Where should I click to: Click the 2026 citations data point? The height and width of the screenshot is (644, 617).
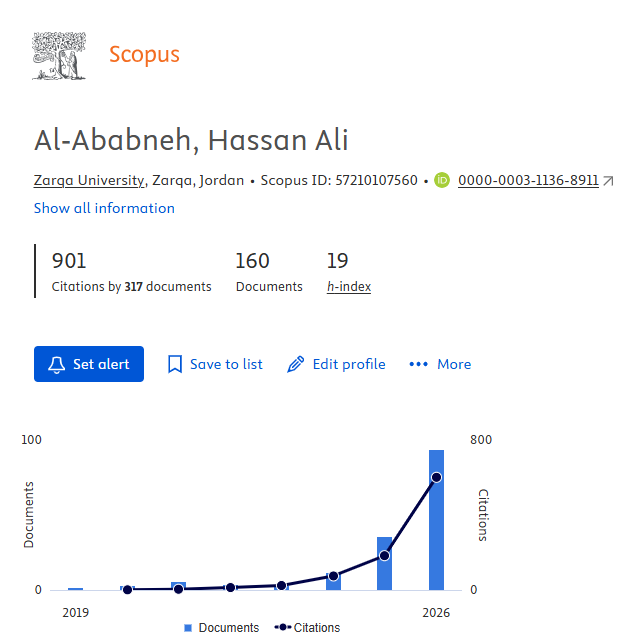437,477
